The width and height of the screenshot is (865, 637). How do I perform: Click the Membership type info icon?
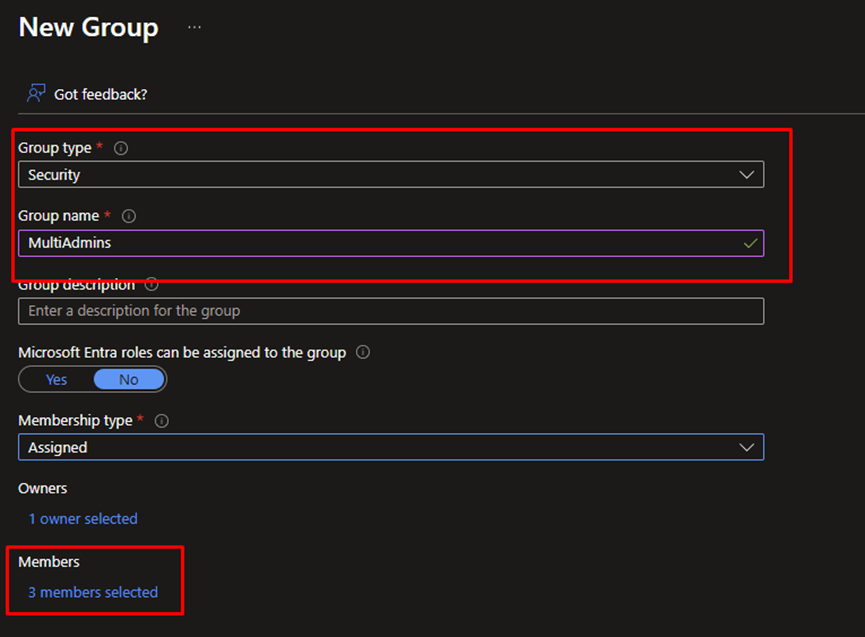(x=162, y=421)
